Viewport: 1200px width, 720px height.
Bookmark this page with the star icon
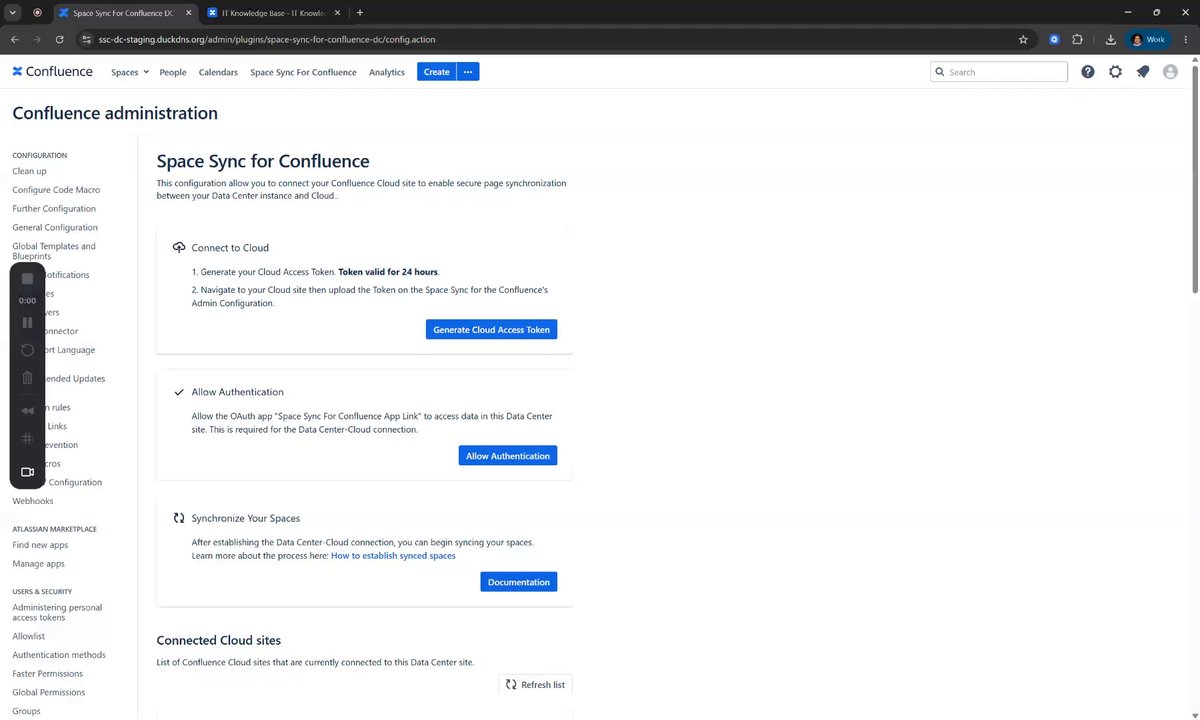(x=1023, y=40)
